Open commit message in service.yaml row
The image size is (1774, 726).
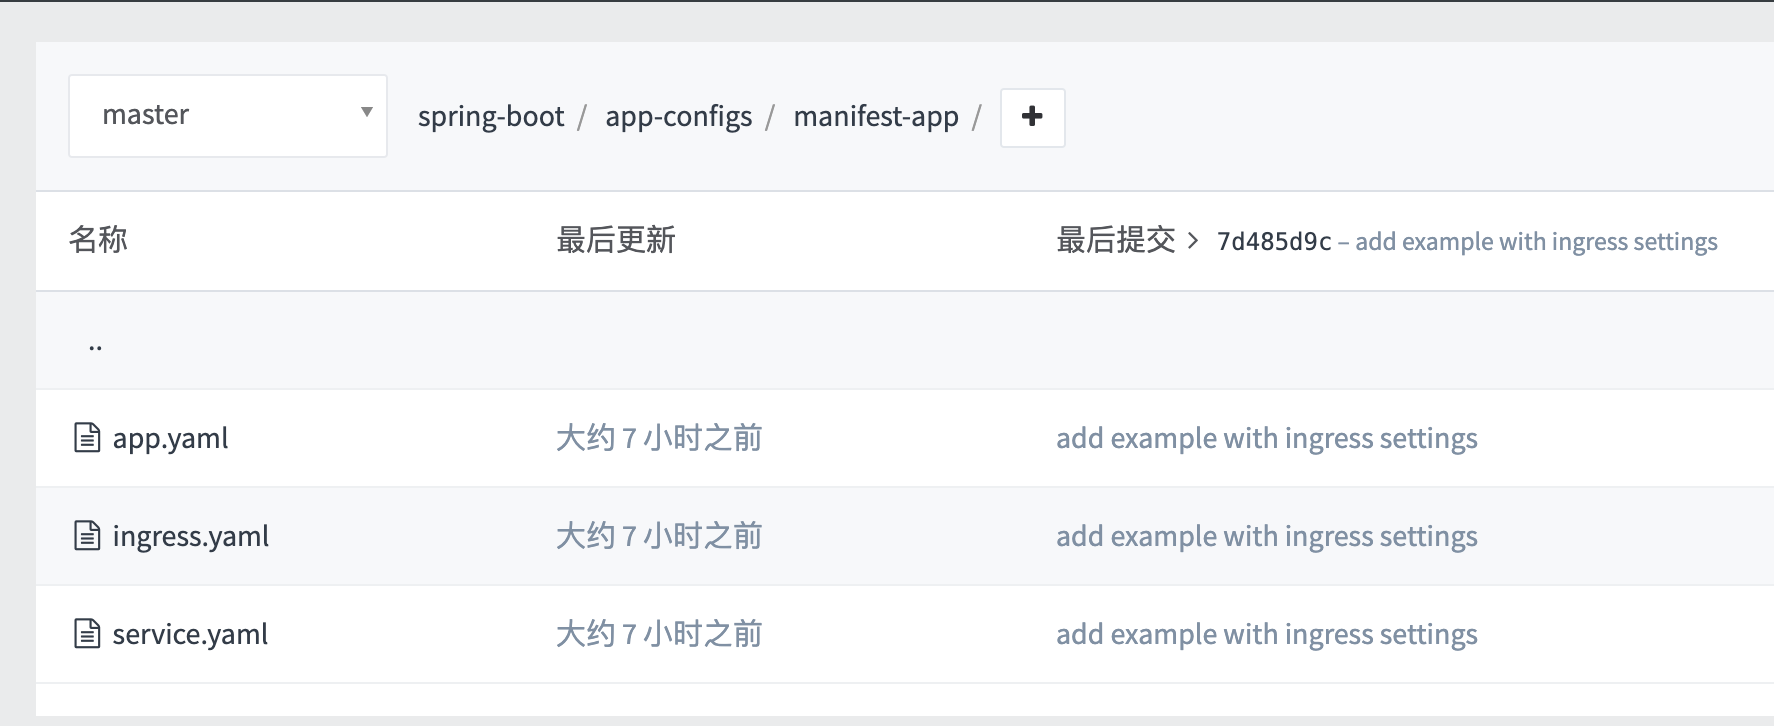pos(1266,634)
